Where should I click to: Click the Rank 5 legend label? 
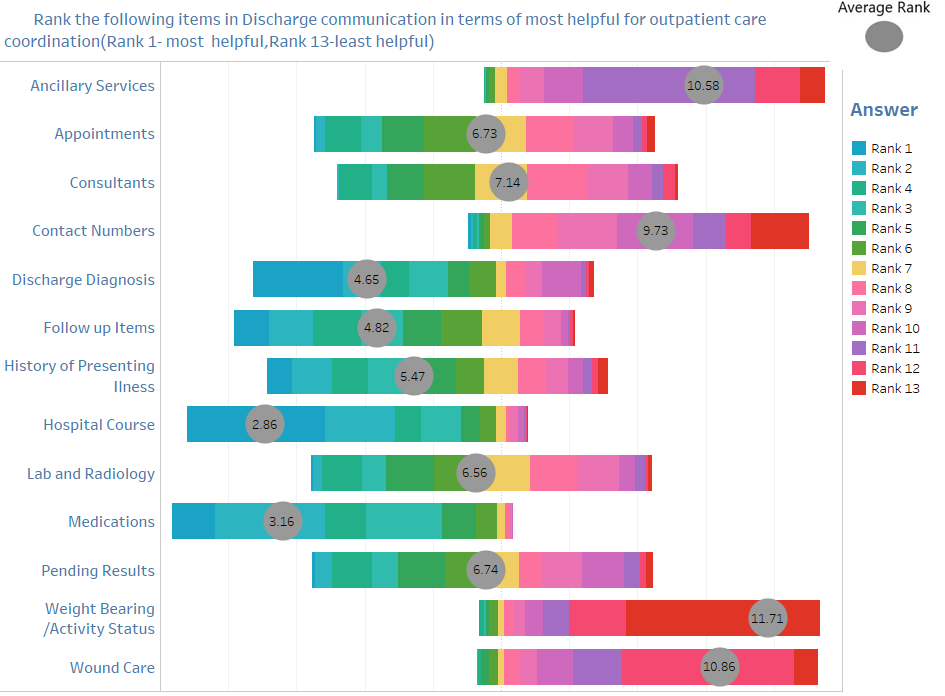(x=891, y=228)
